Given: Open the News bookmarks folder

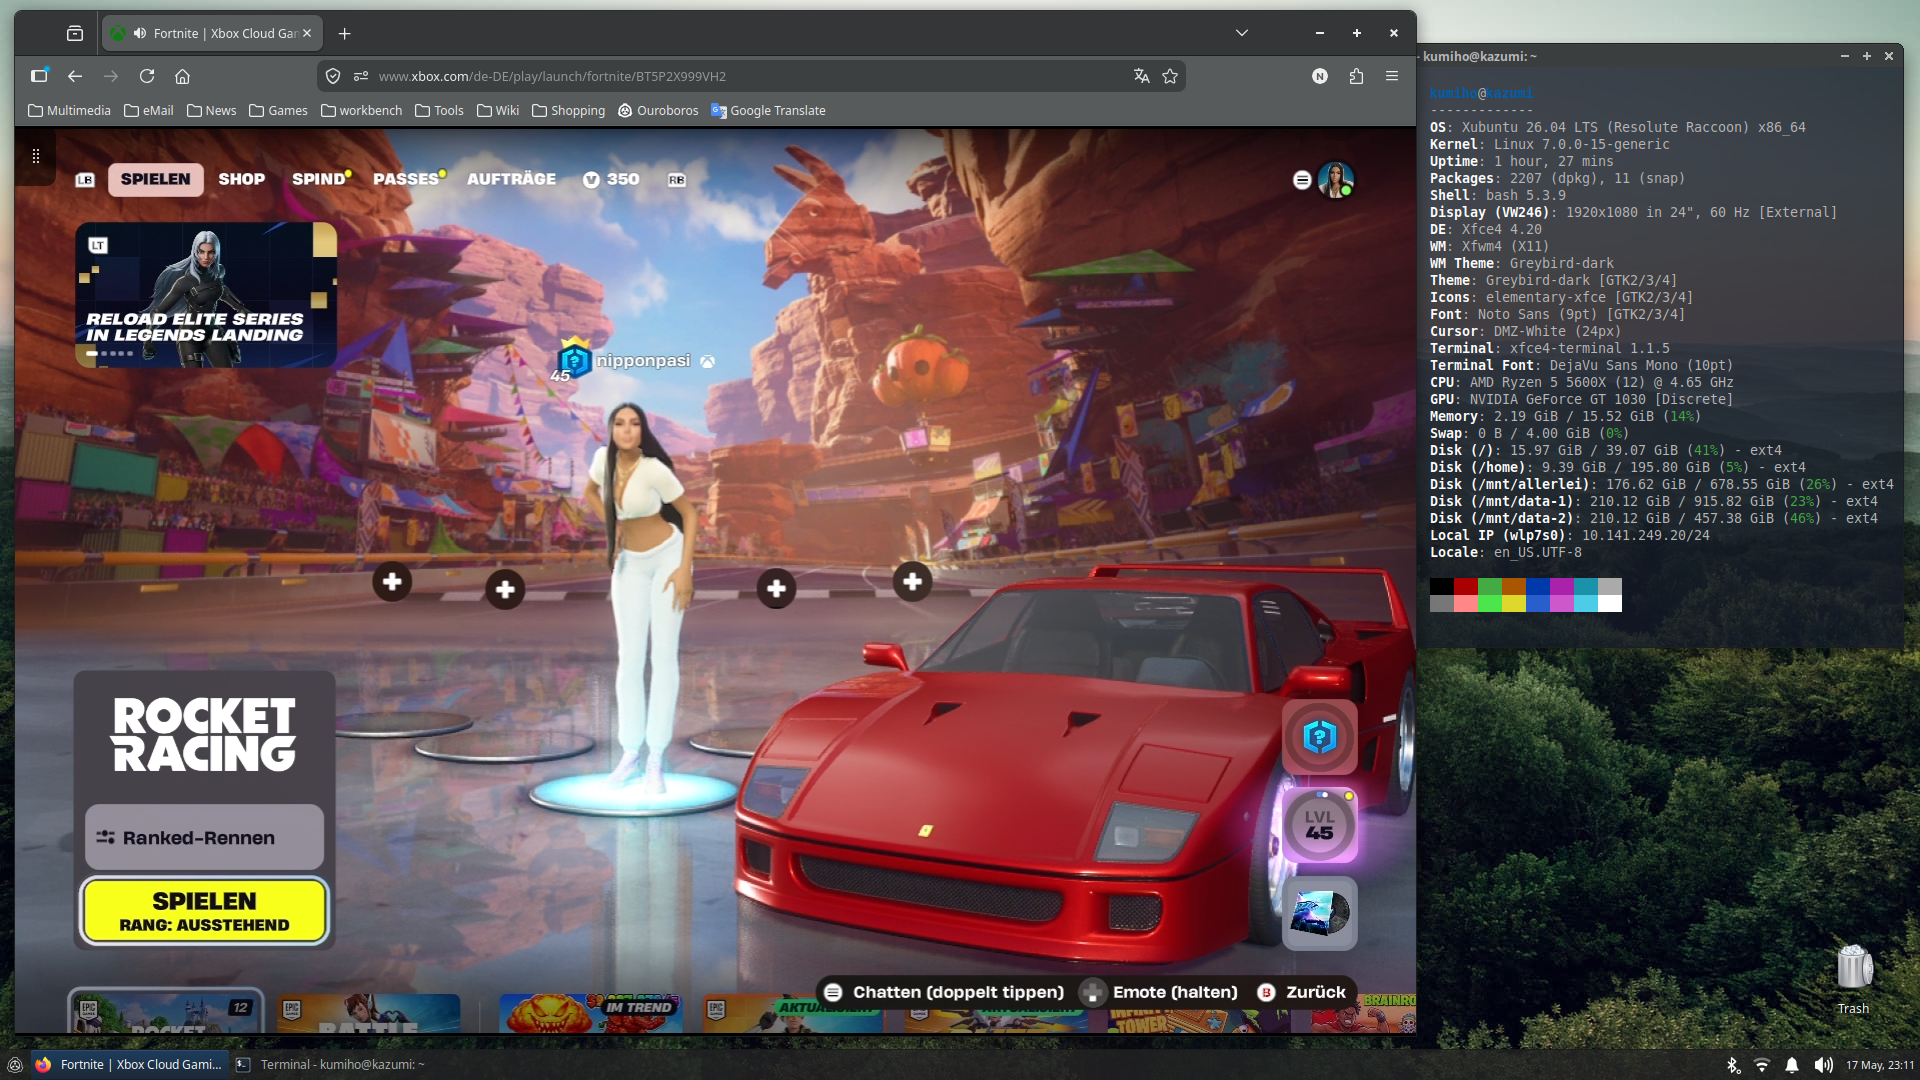Looking at the screenshot, I should coord(212,110).
